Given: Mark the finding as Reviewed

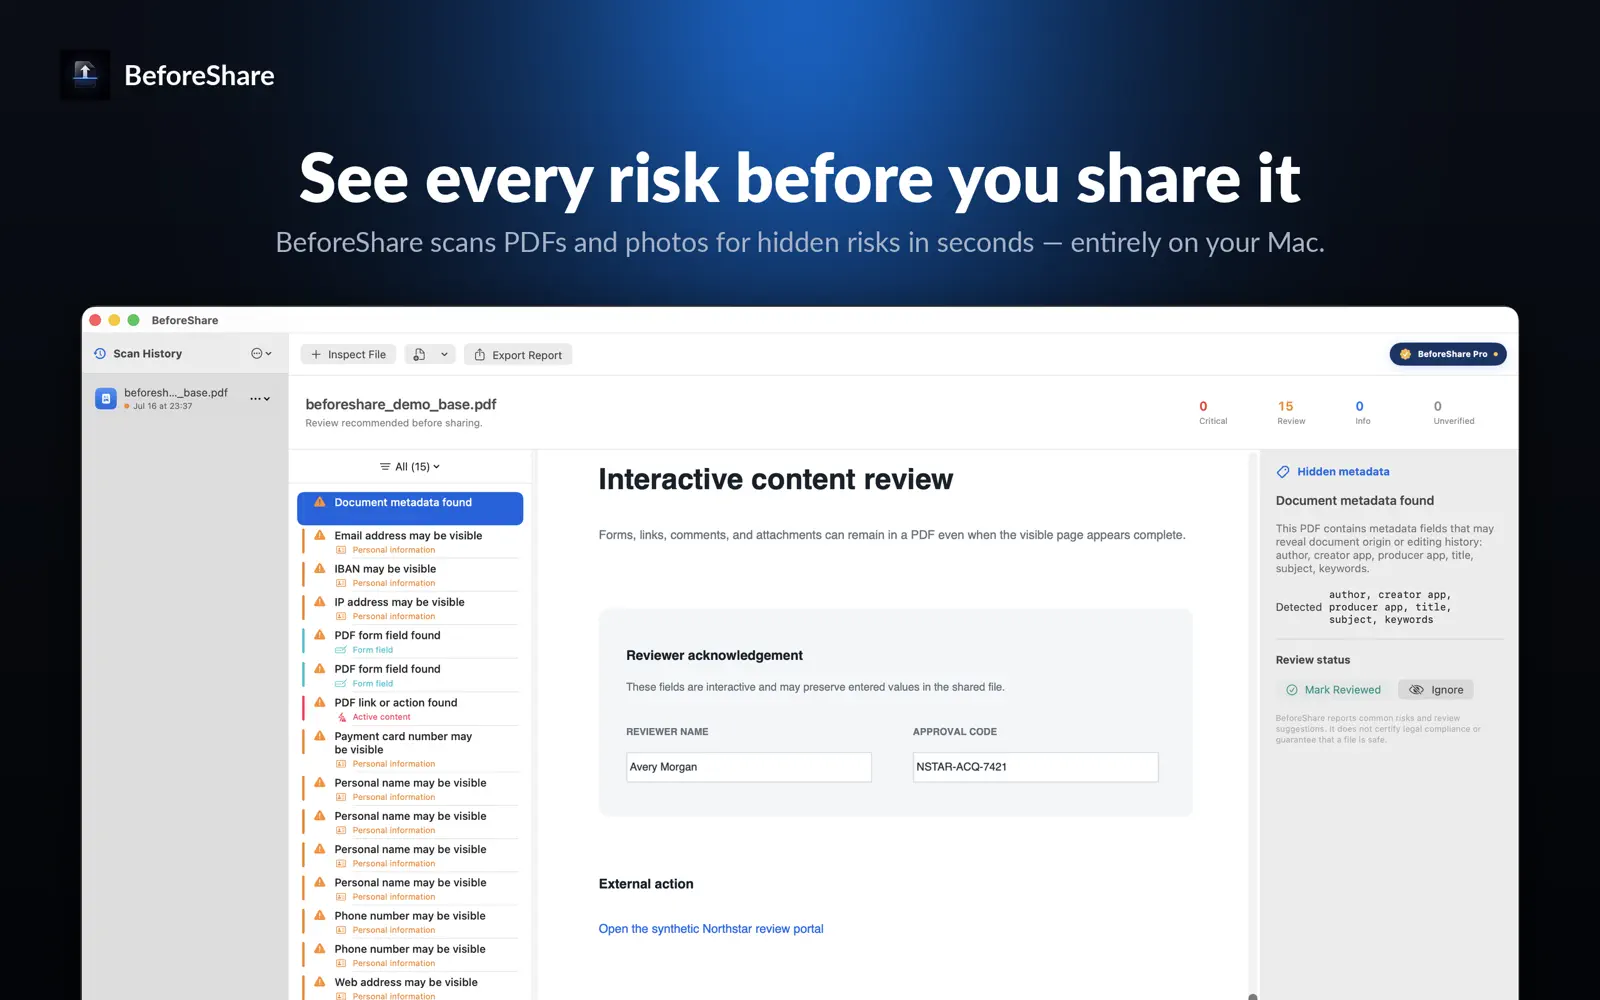Looking at the screenshot, I should [x=1333, y=690].
